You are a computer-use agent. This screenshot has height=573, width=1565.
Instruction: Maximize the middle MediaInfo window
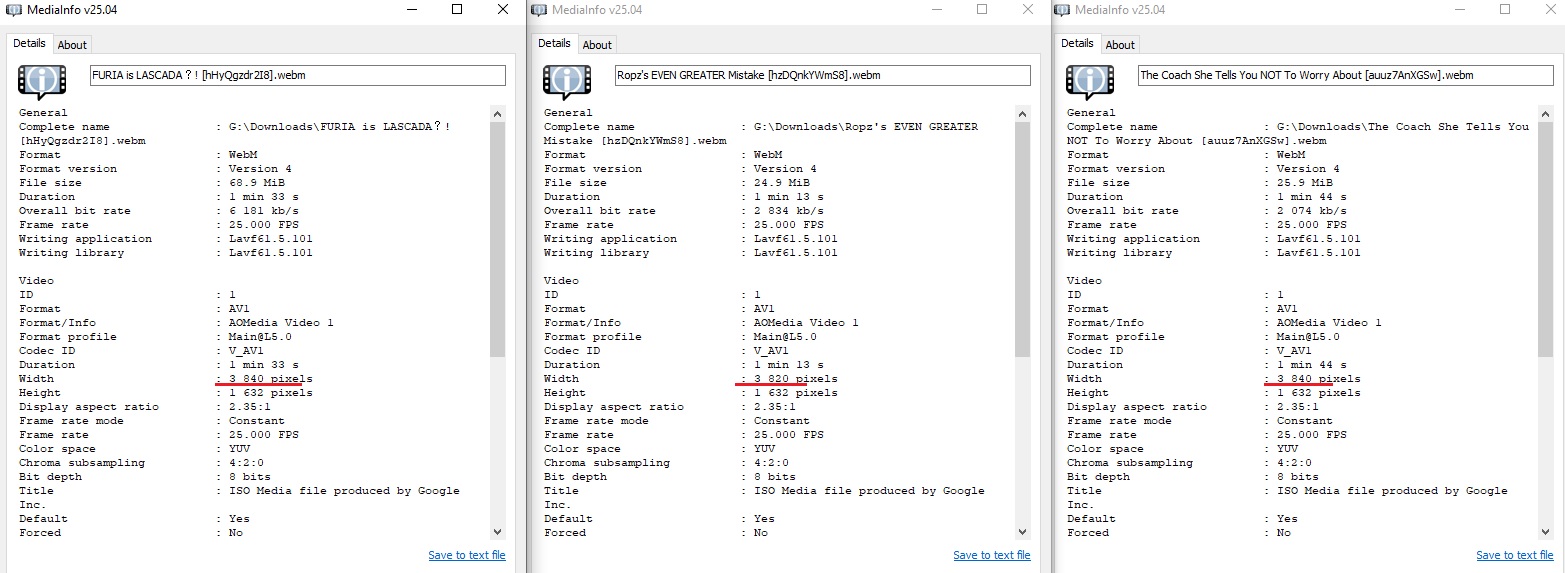(x=982, y=10)
